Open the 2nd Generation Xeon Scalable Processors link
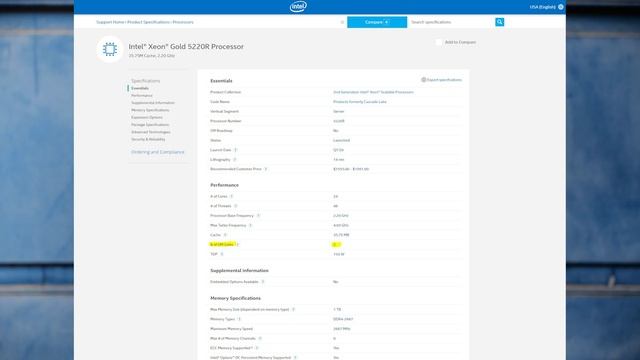The height and width of the screenshot is (360, 640). coord(373,92)
